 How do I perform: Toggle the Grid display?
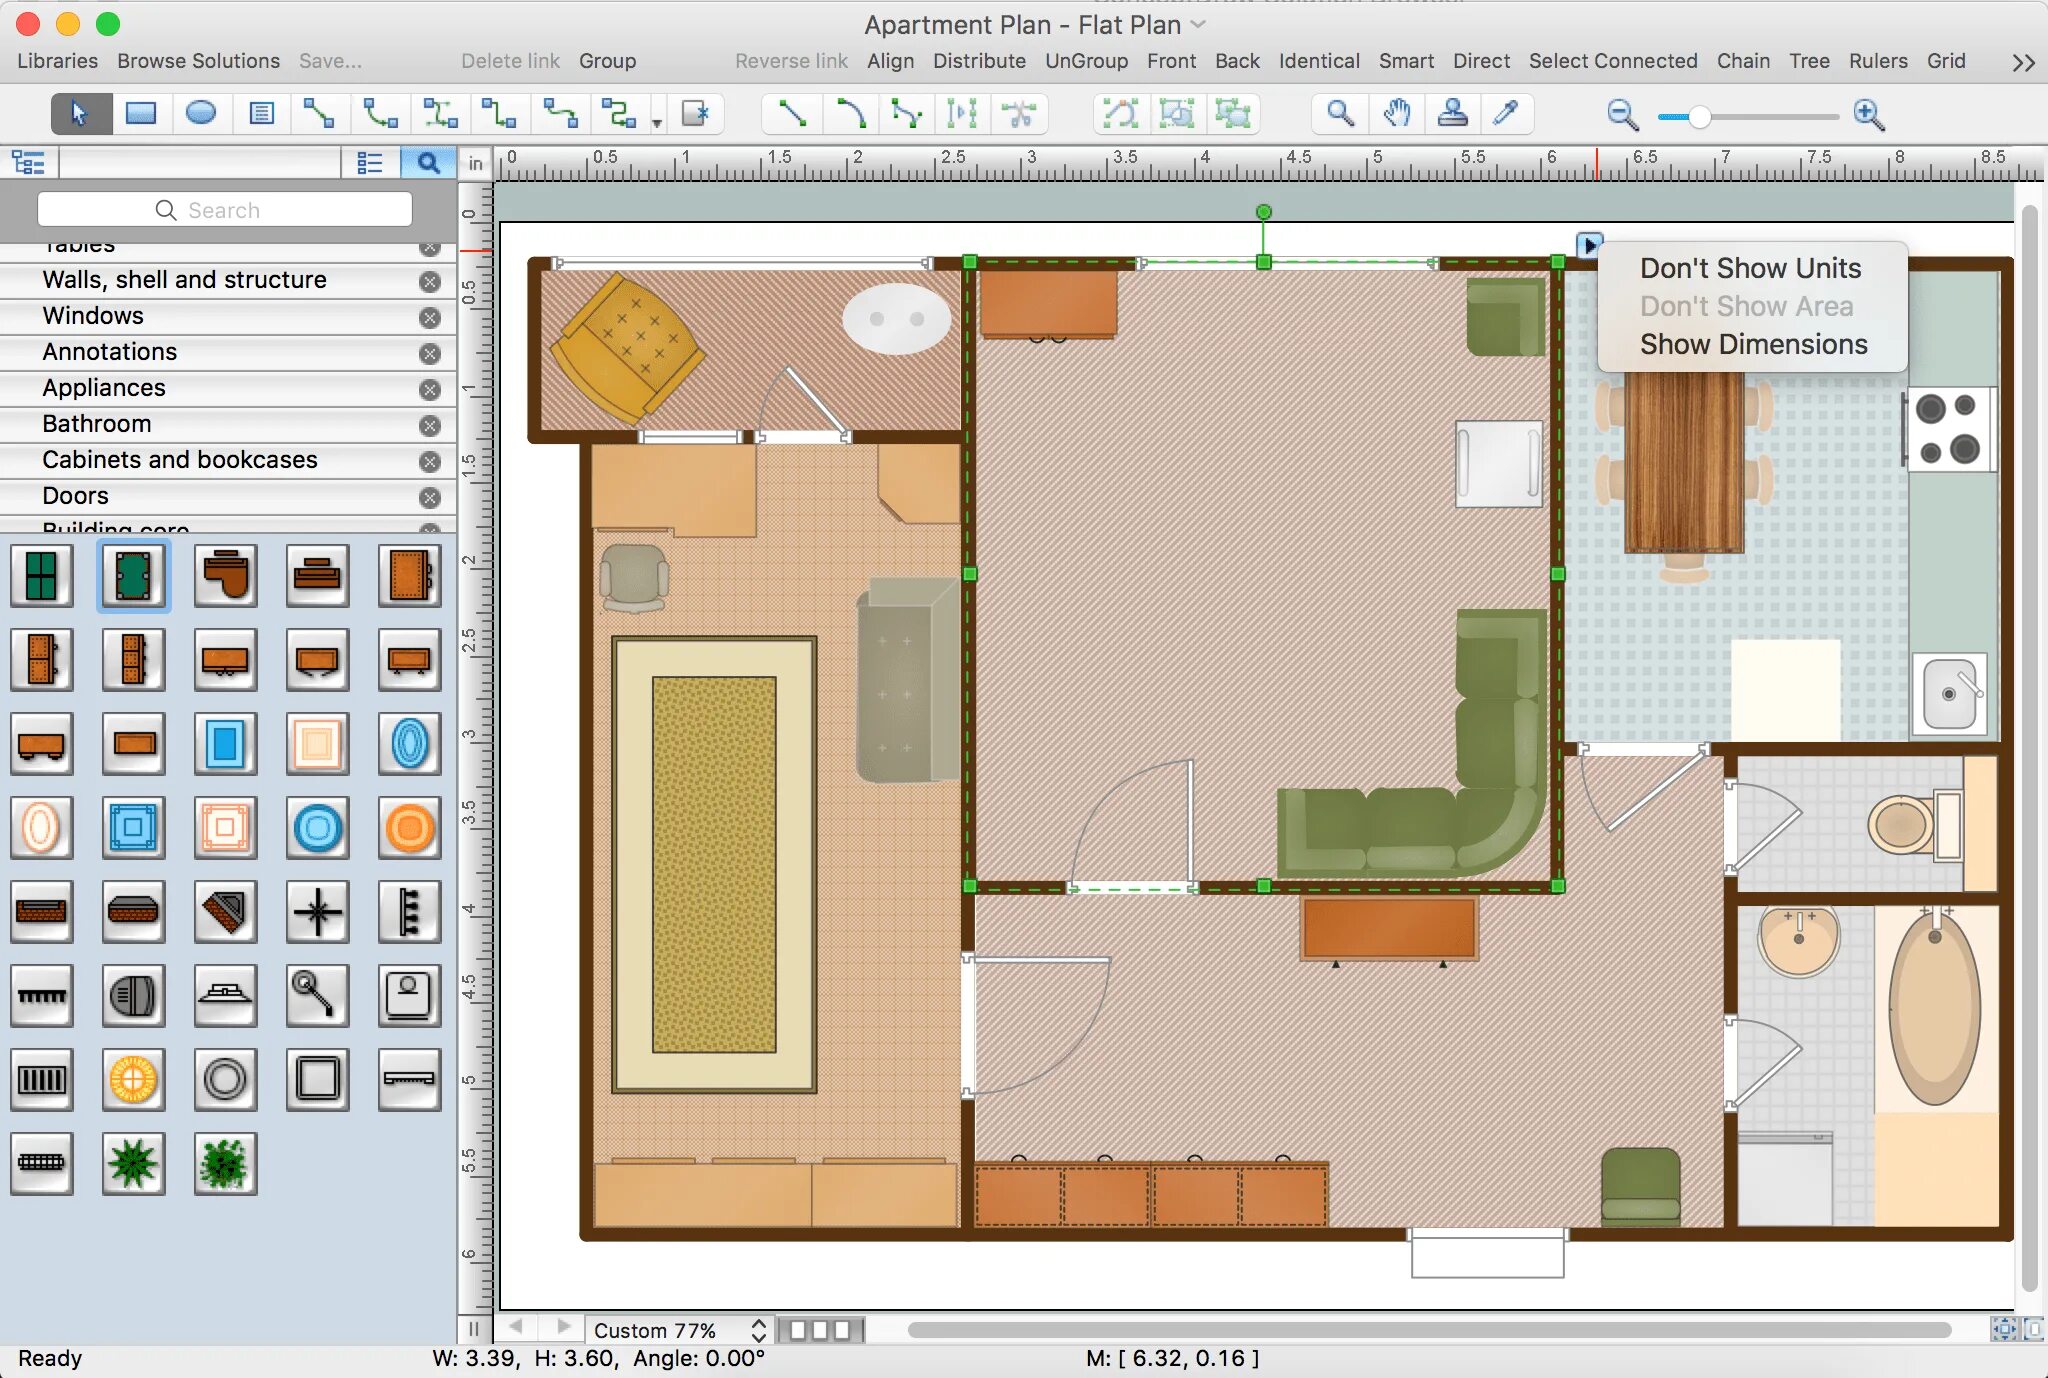tap(1943, 60)
